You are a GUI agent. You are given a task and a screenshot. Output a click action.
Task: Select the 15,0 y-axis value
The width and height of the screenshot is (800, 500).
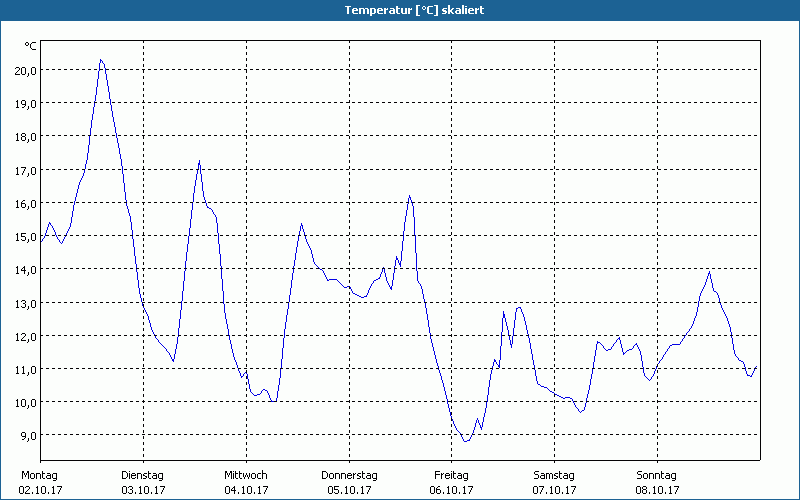click(x=25, y=236)
